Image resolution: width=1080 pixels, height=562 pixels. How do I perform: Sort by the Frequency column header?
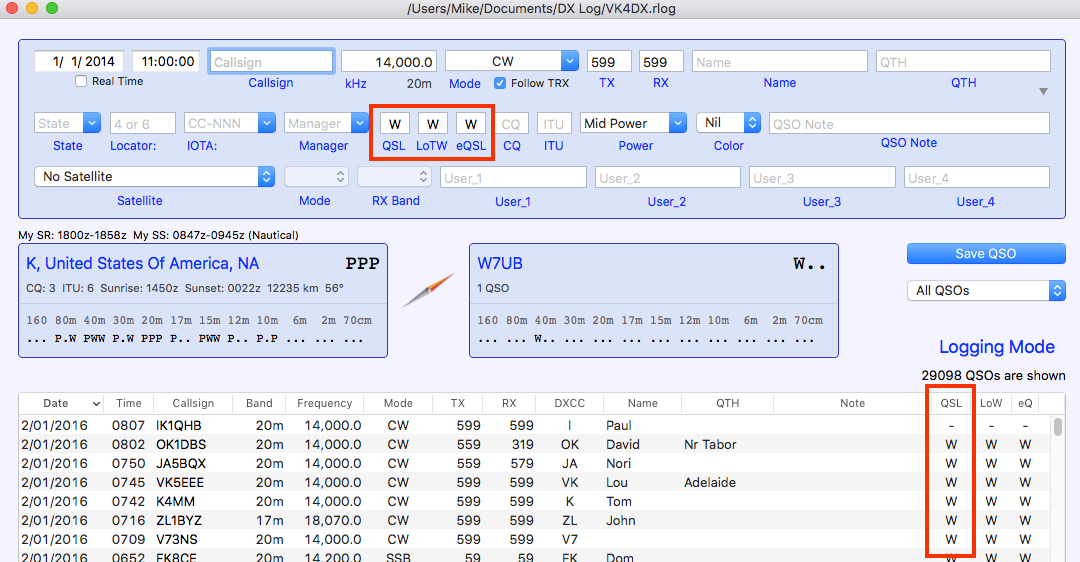324,404
